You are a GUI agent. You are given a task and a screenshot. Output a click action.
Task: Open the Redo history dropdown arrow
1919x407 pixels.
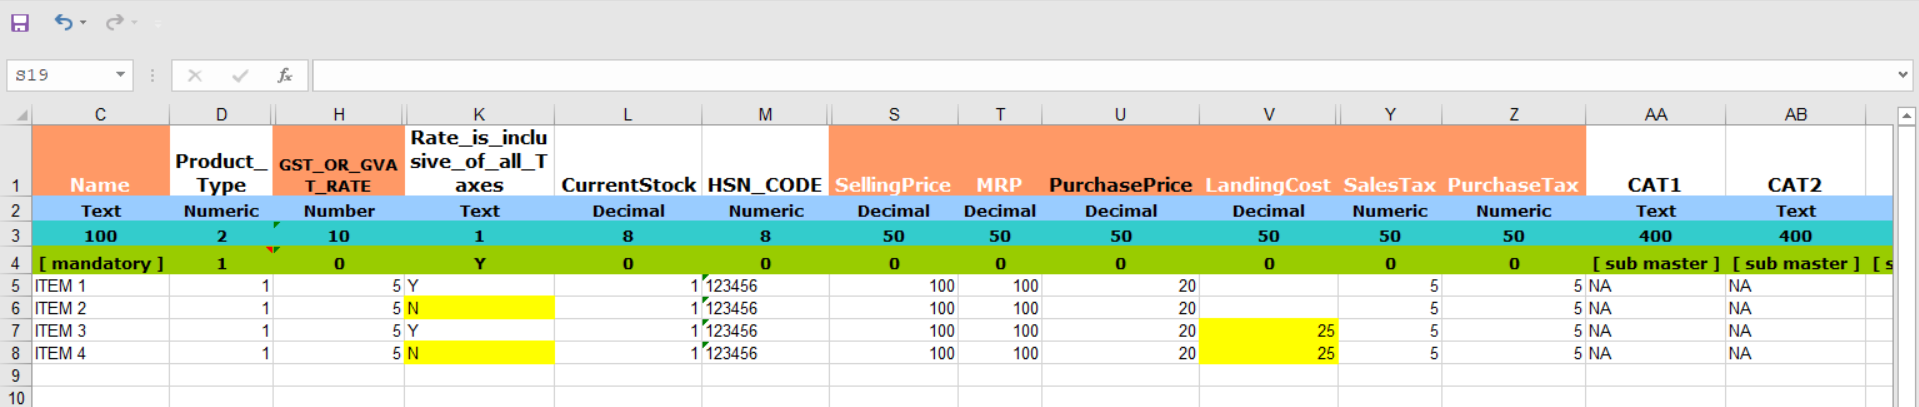(x=134, y=22)
